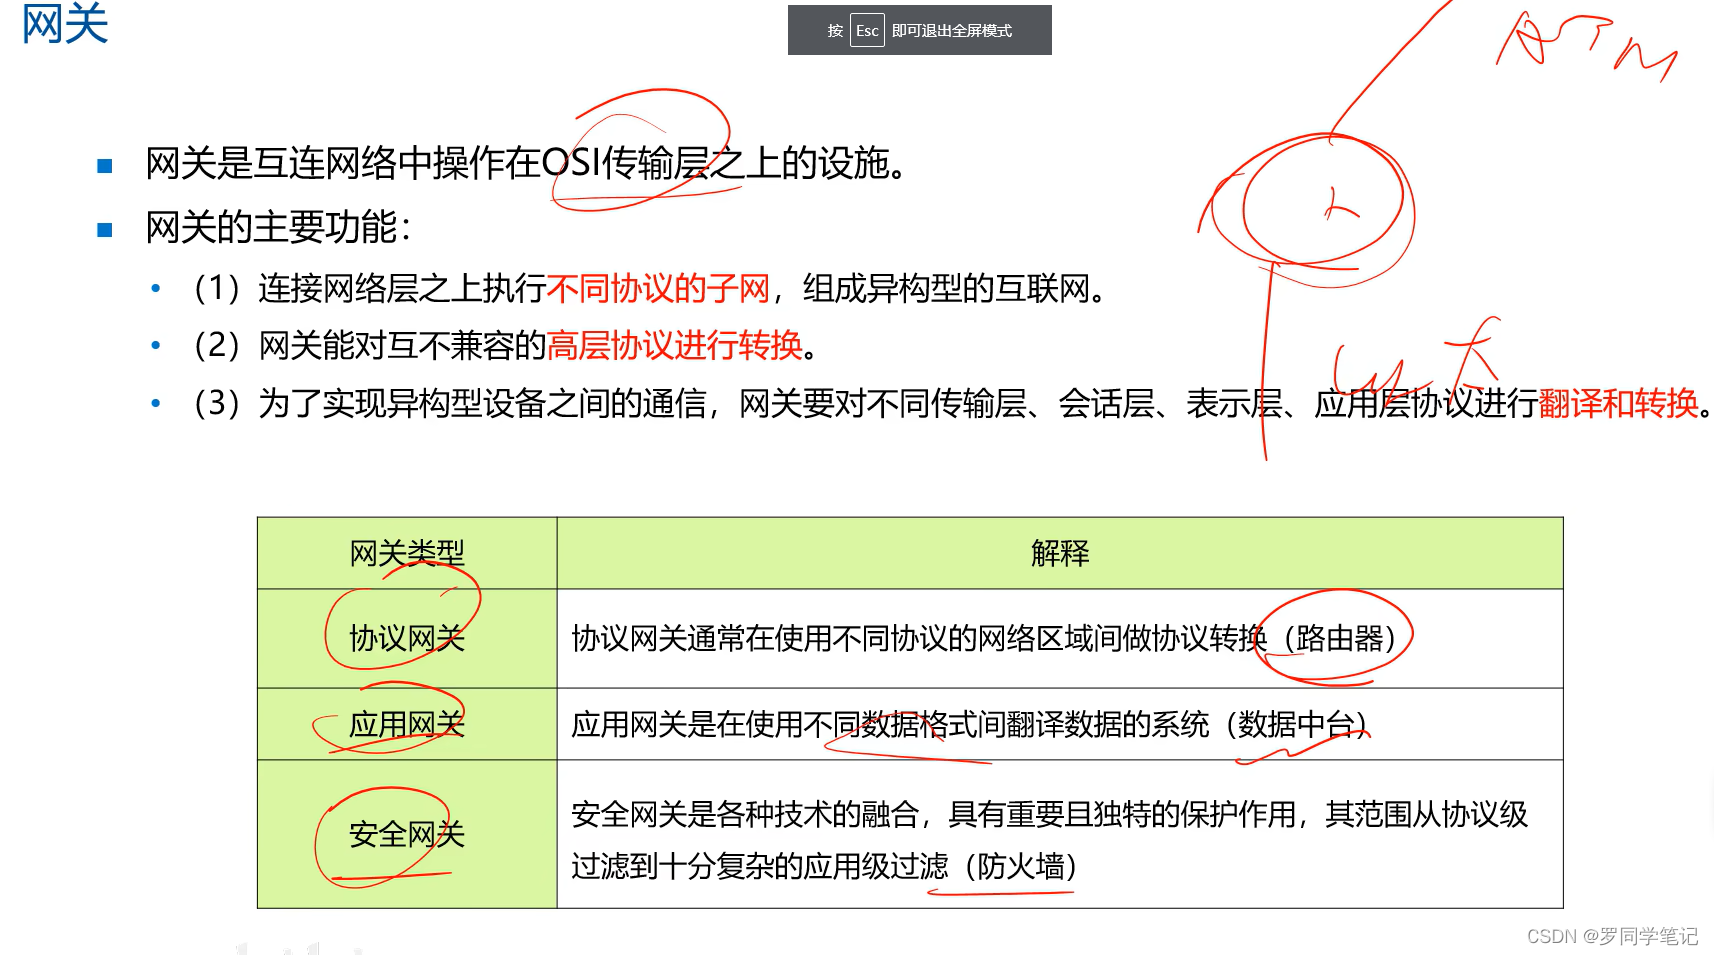This screenshot has height=955, width=1714.
Task: Click the heading 网关的主要功能
Action: (278, 227)
